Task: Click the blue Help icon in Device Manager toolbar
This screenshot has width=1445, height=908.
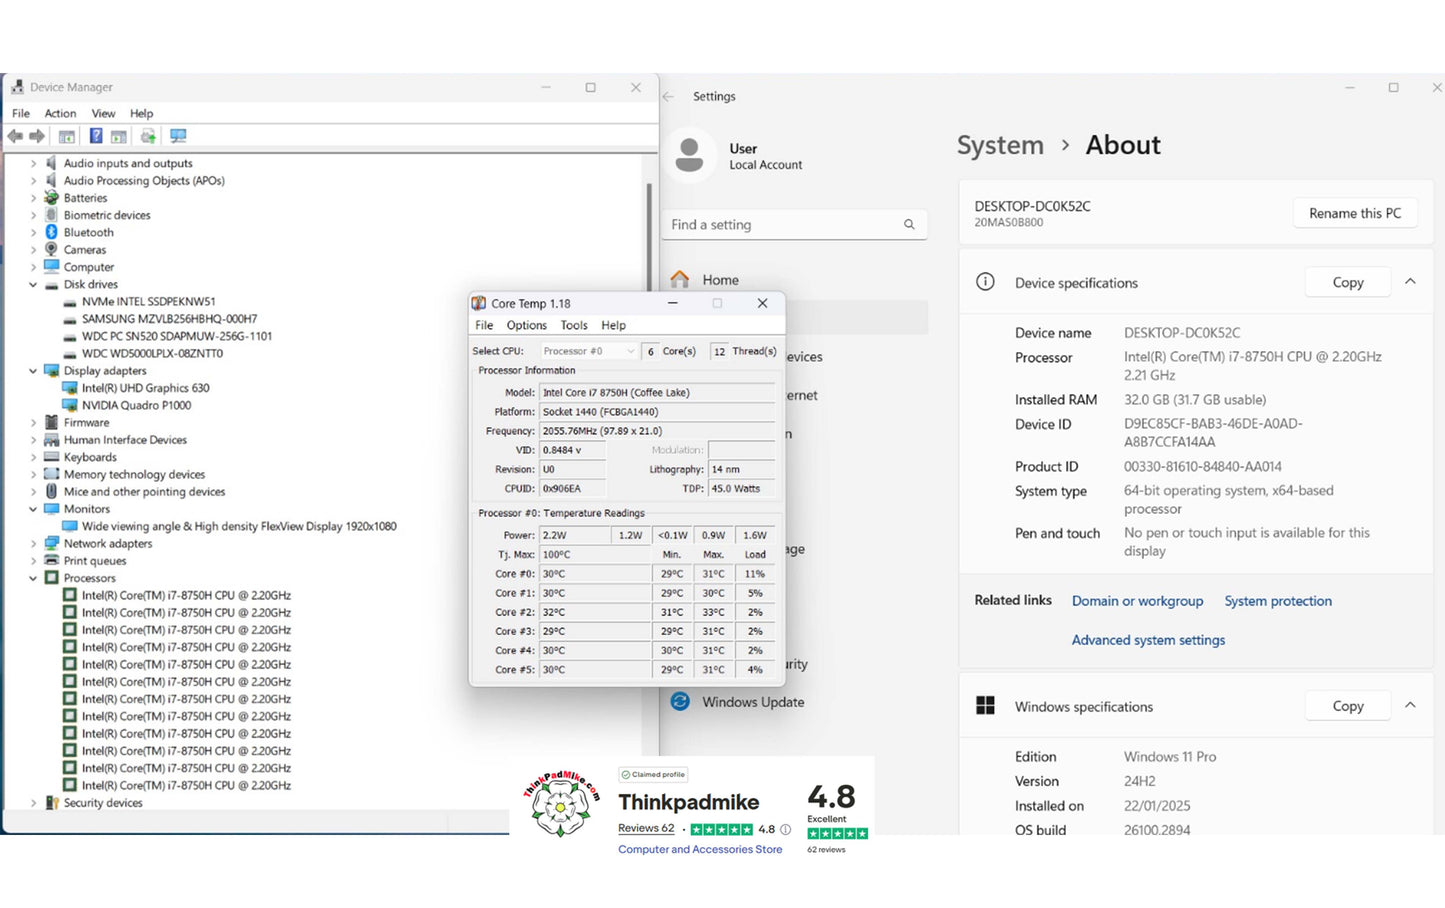Action: (96, 136)
